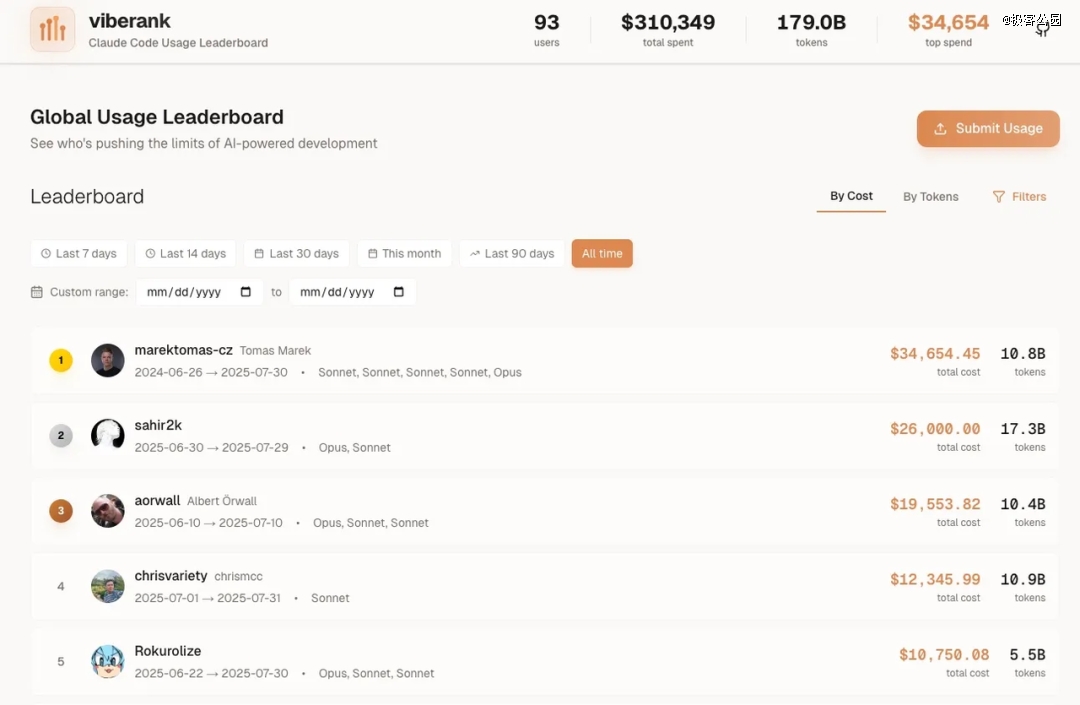This screenshot has height=705, width=1080.
Task: Open chrisvariety user profile link
Action: [x=171, y=576]
